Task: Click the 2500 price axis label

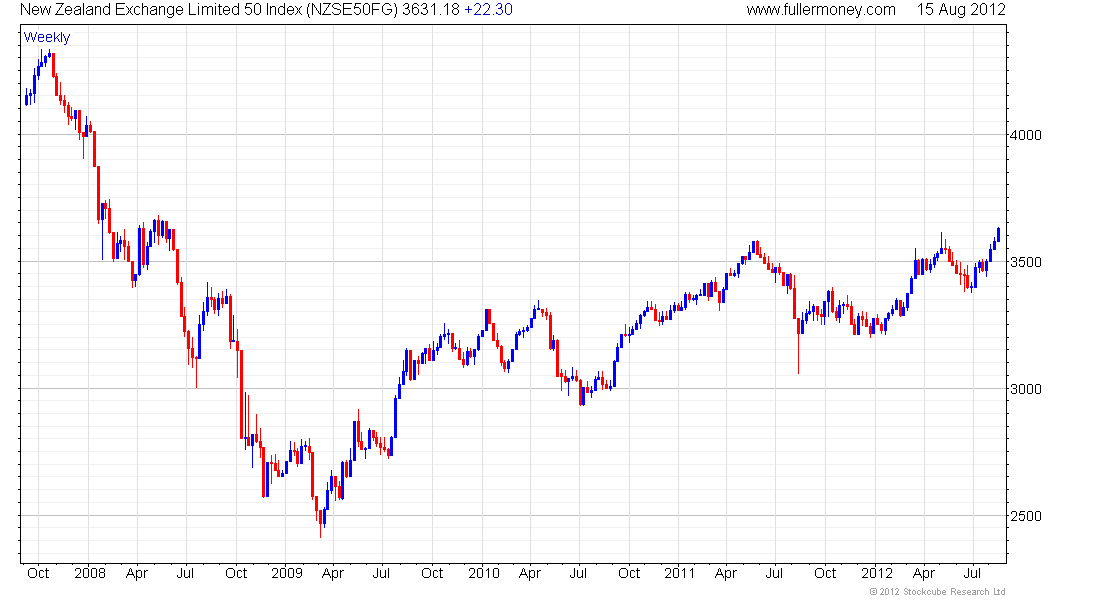Action: (1026, 516)
